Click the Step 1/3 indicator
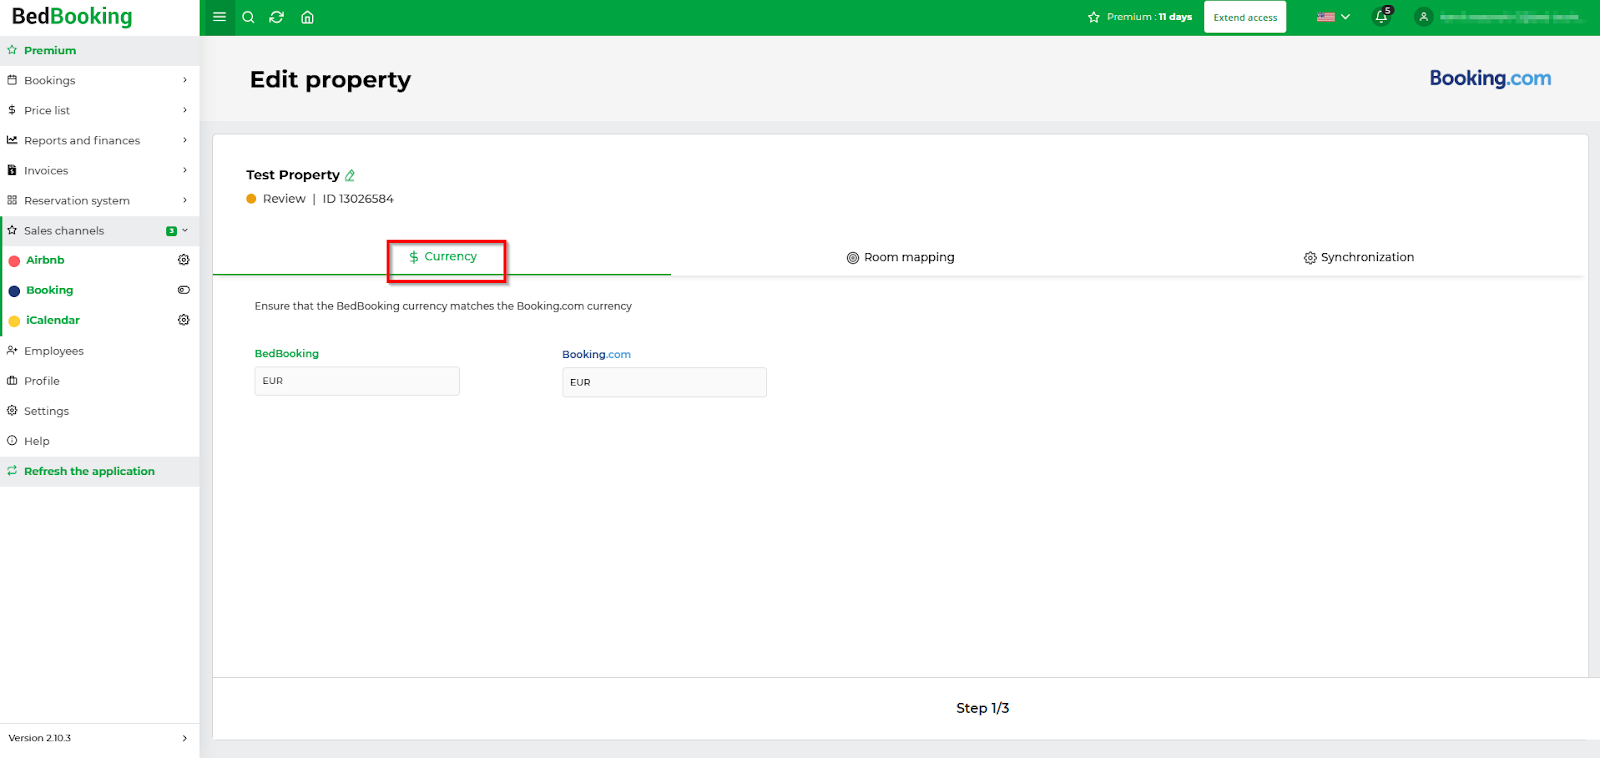This screenshot has width=1600, height=758. coord(982,708)
